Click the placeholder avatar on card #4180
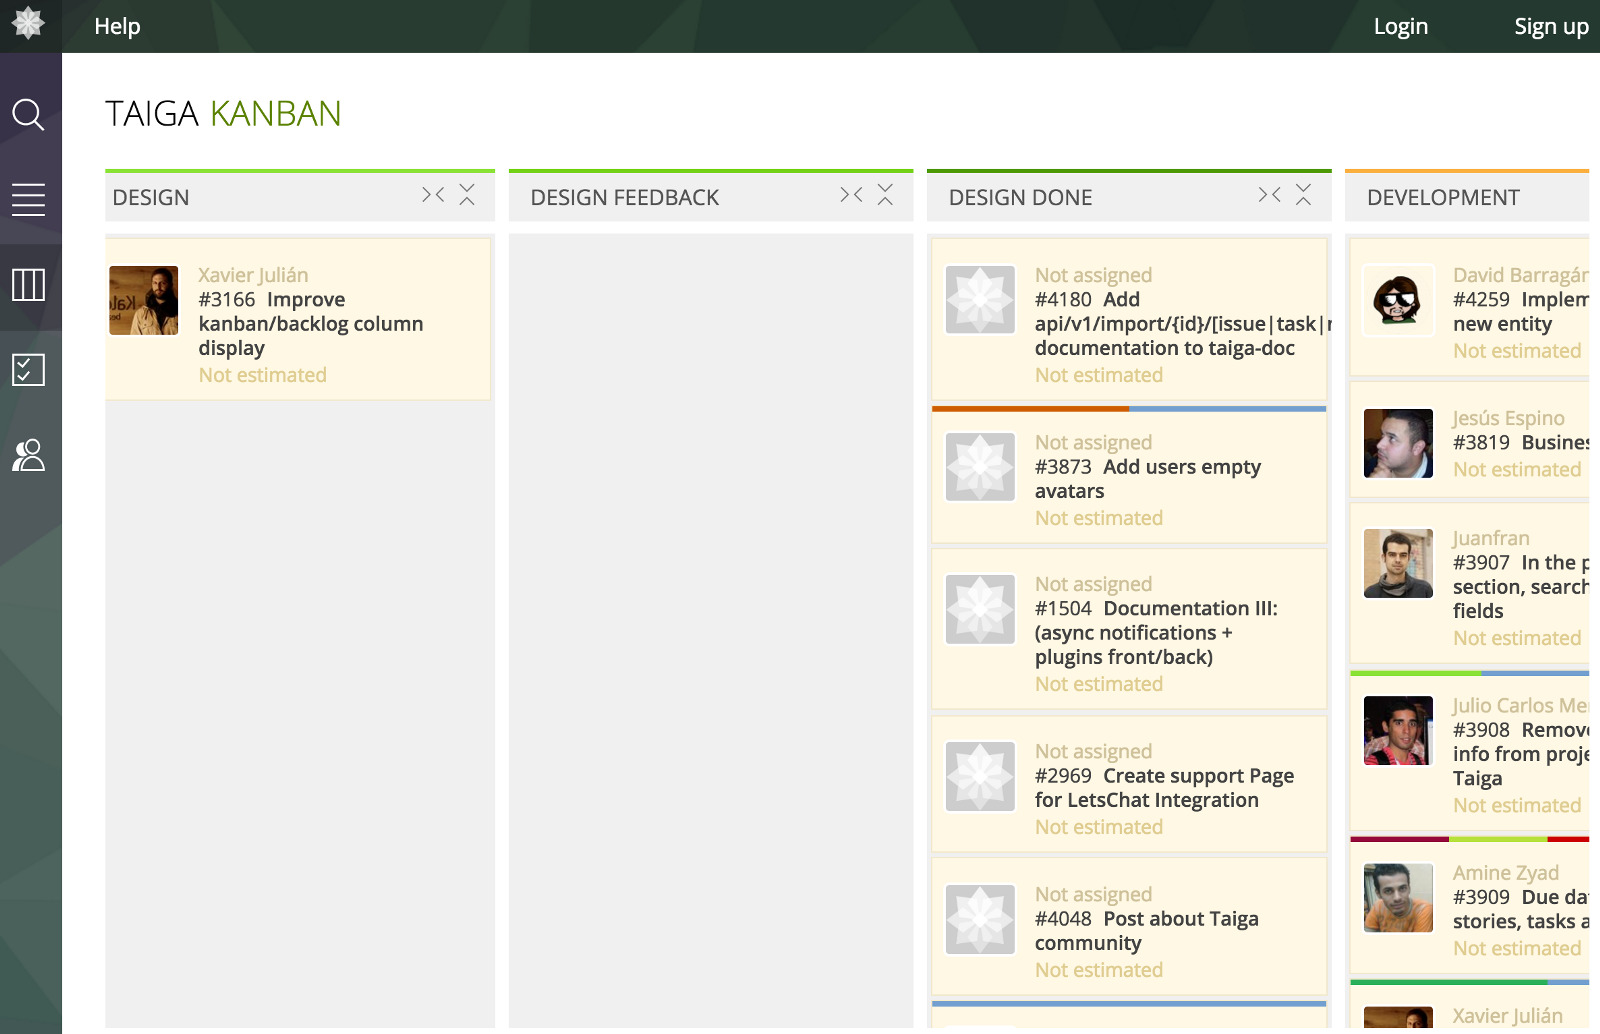This screenshot has height=1034, width=1600. pyautogui.click(x=980, y=300)
